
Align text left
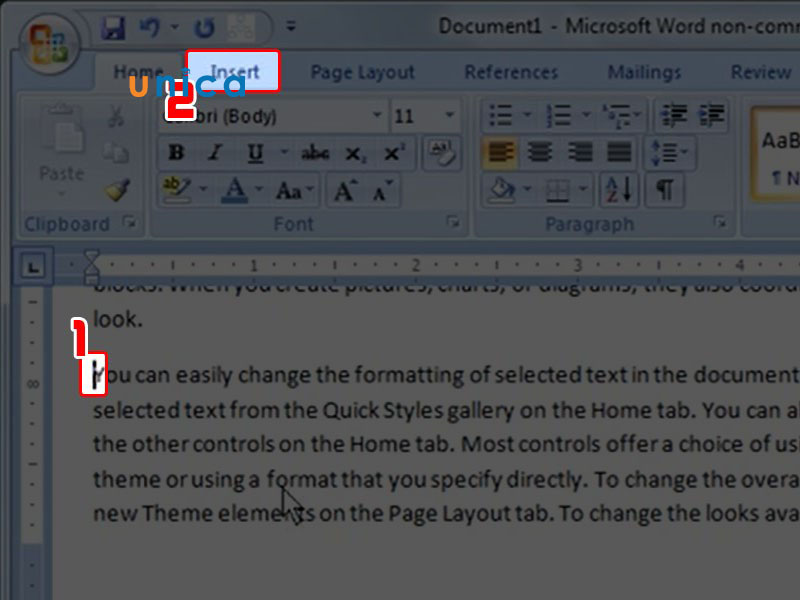pos(501,152)
